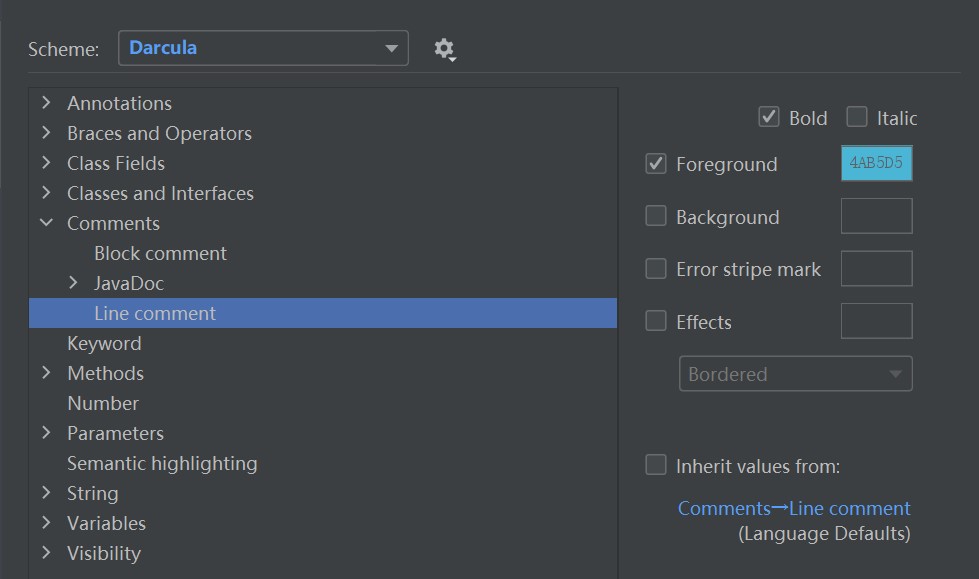
Task: Expand the Braces and Operators node
Action: point(46,133)
